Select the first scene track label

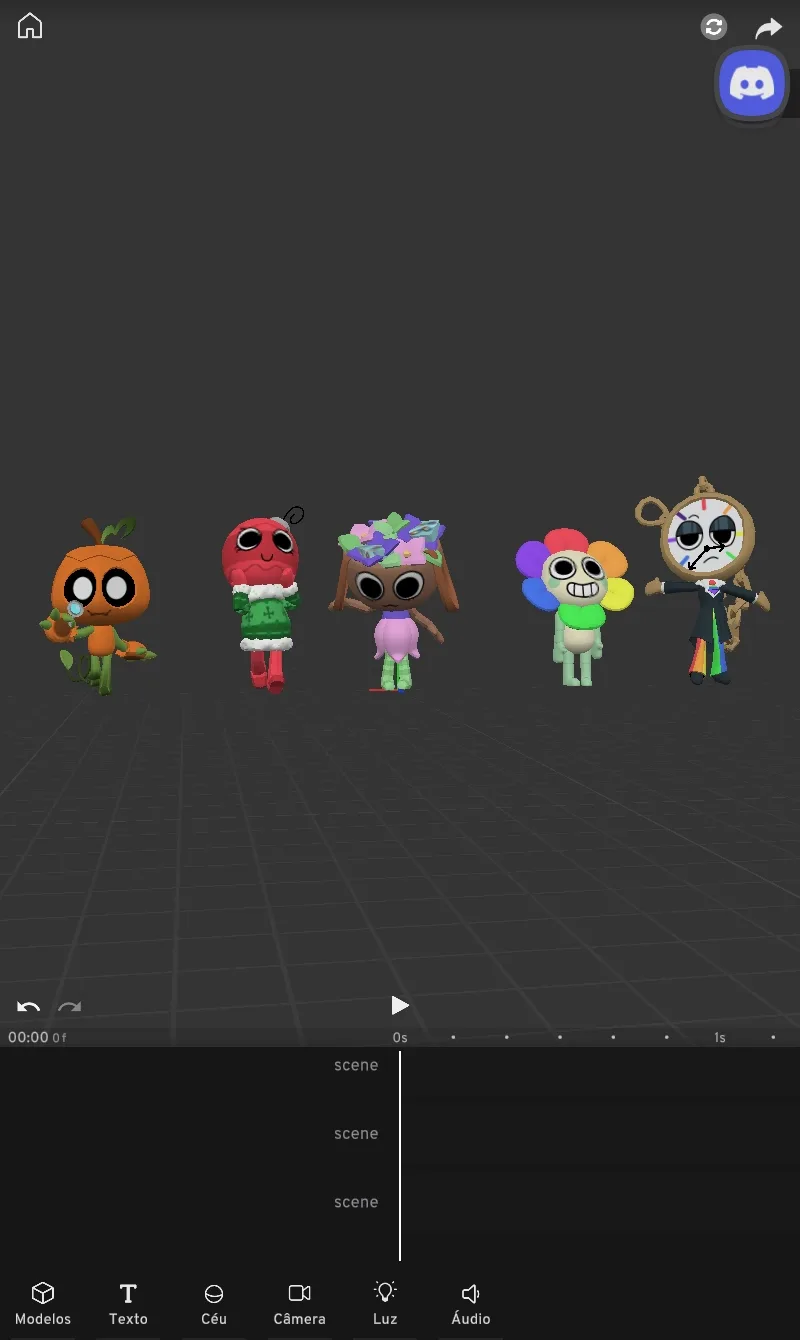click(356, 1066)
